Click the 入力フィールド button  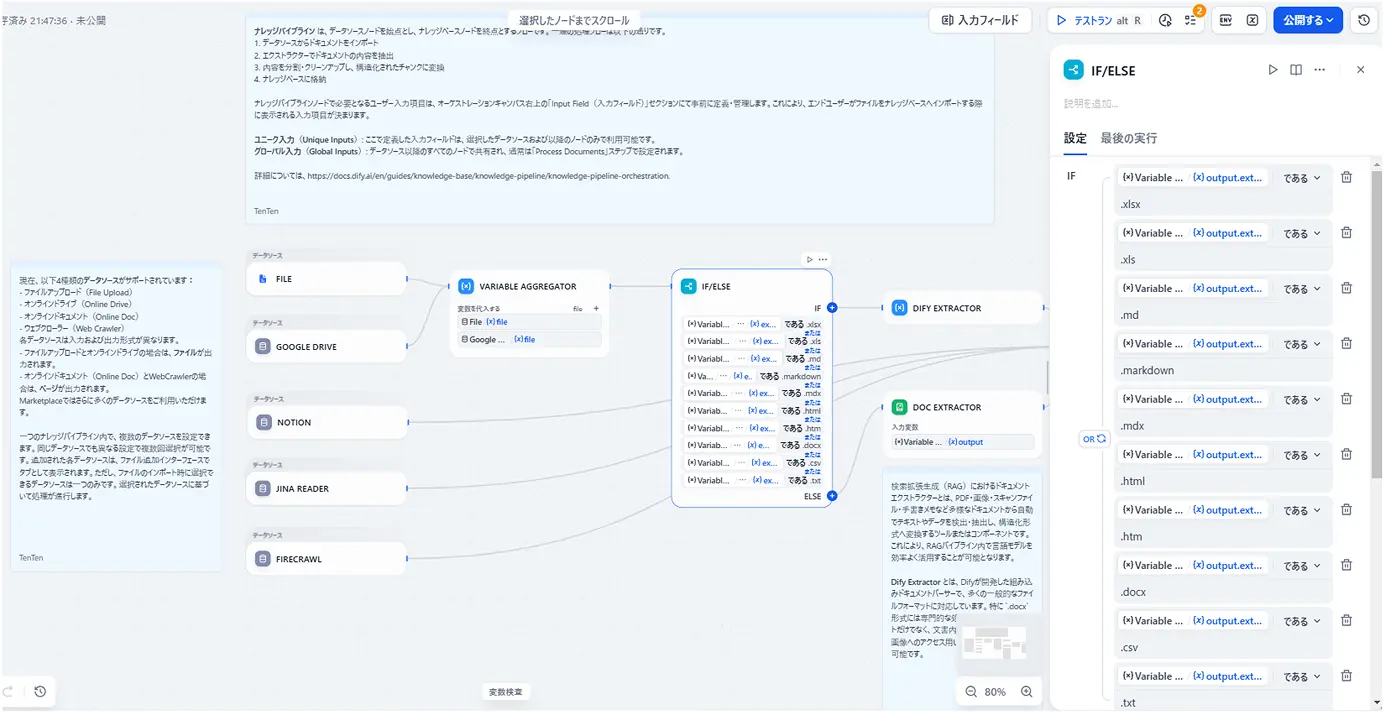click(979, 20)
